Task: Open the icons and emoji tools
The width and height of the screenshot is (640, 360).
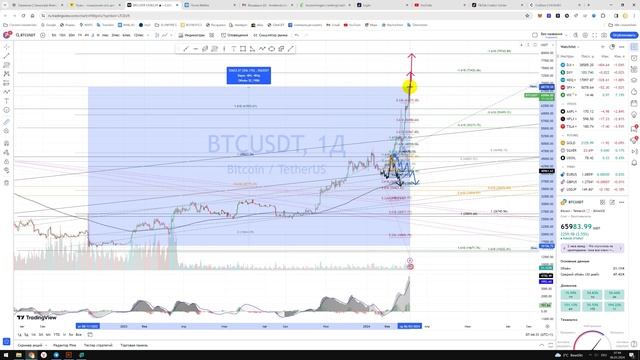Action: 7,110
